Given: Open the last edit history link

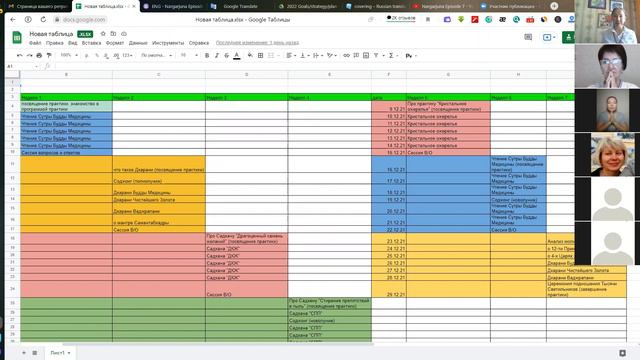Looking at the screenshot, I should click(x=257, y=43).
